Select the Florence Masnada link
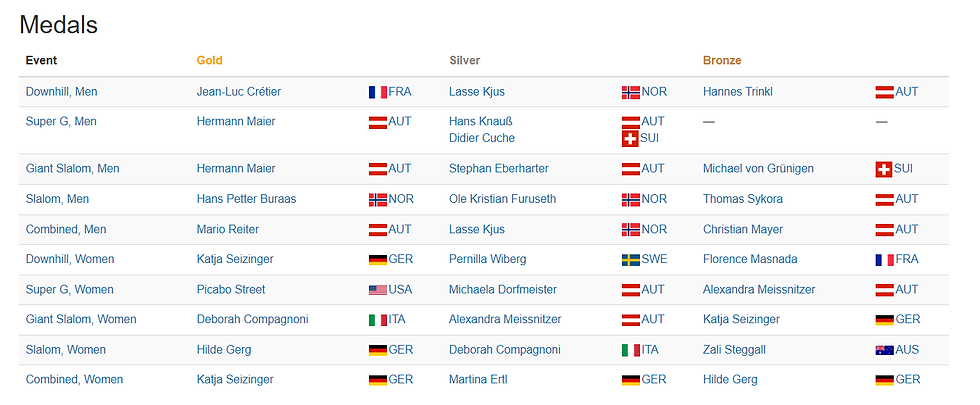 pos(750,260)
